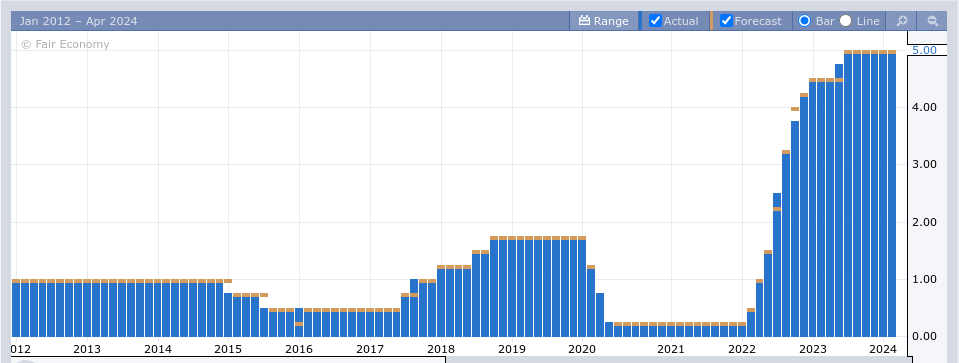Screen dimensions: 959x363
Task: Click the zoom in magnifier icon
Action: [902, 21]
